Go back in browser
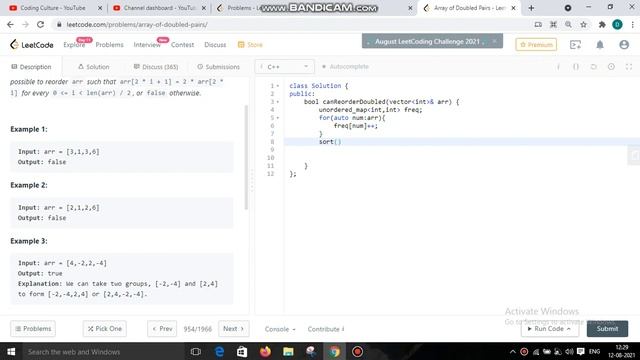 pyautogui.click(x=10, y=24)
